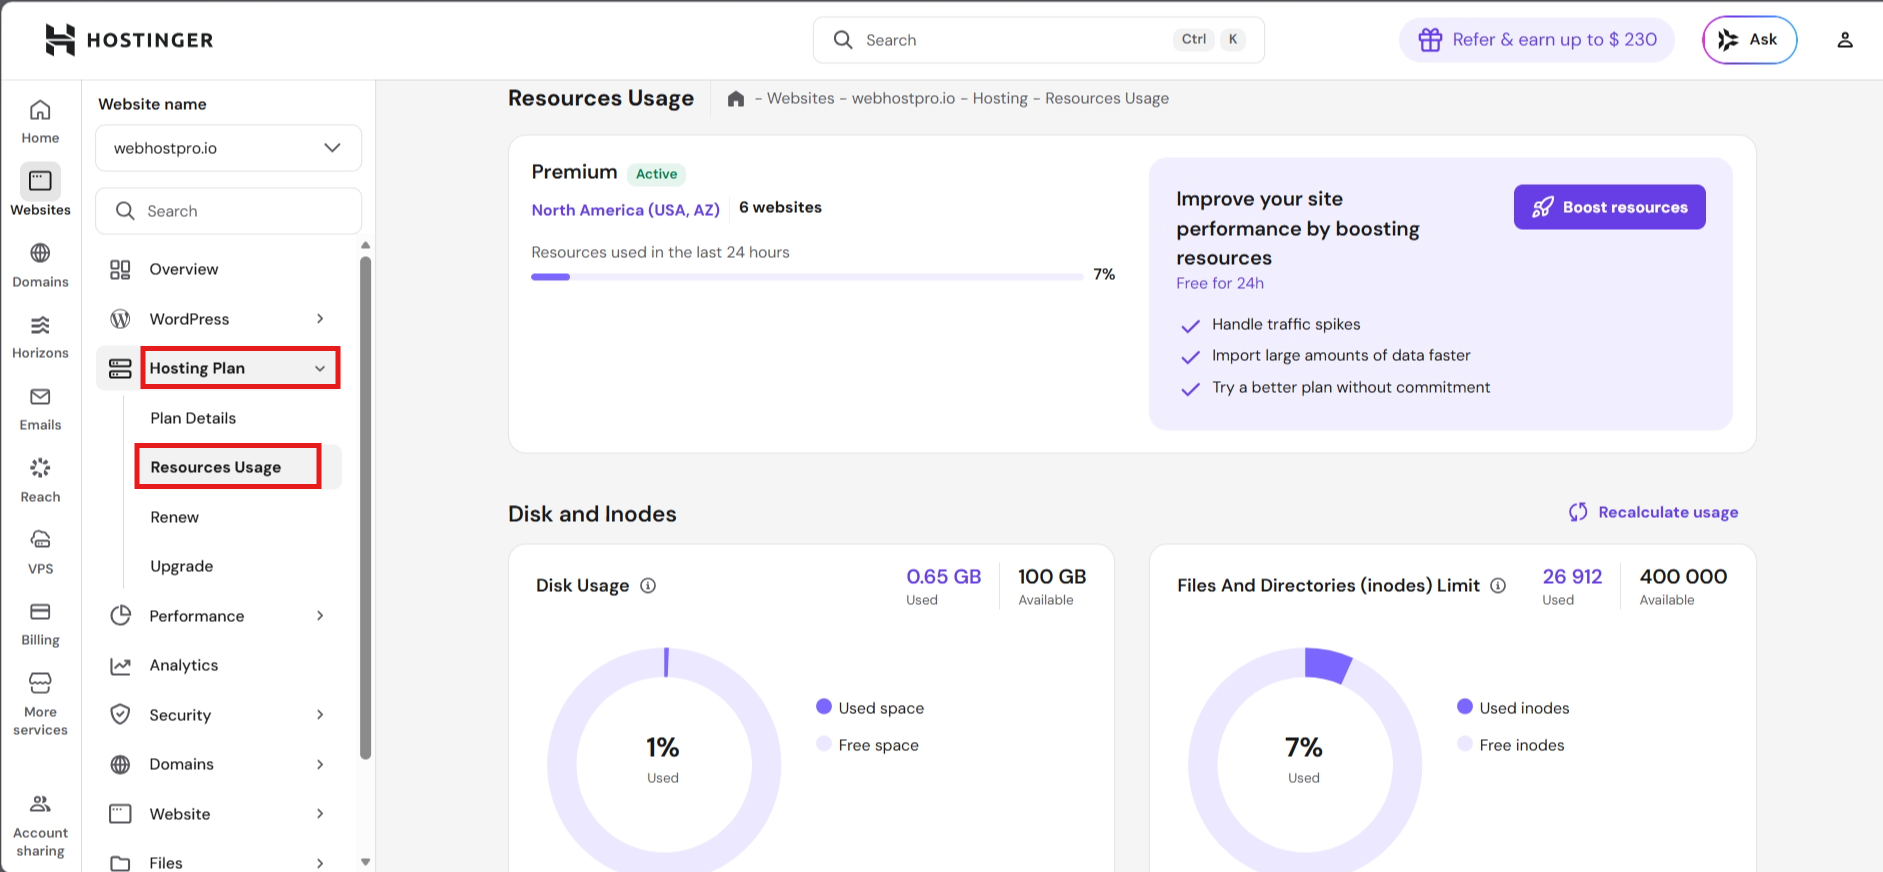
Task: Open VPS in left rail
Action: tap(40, 553)
